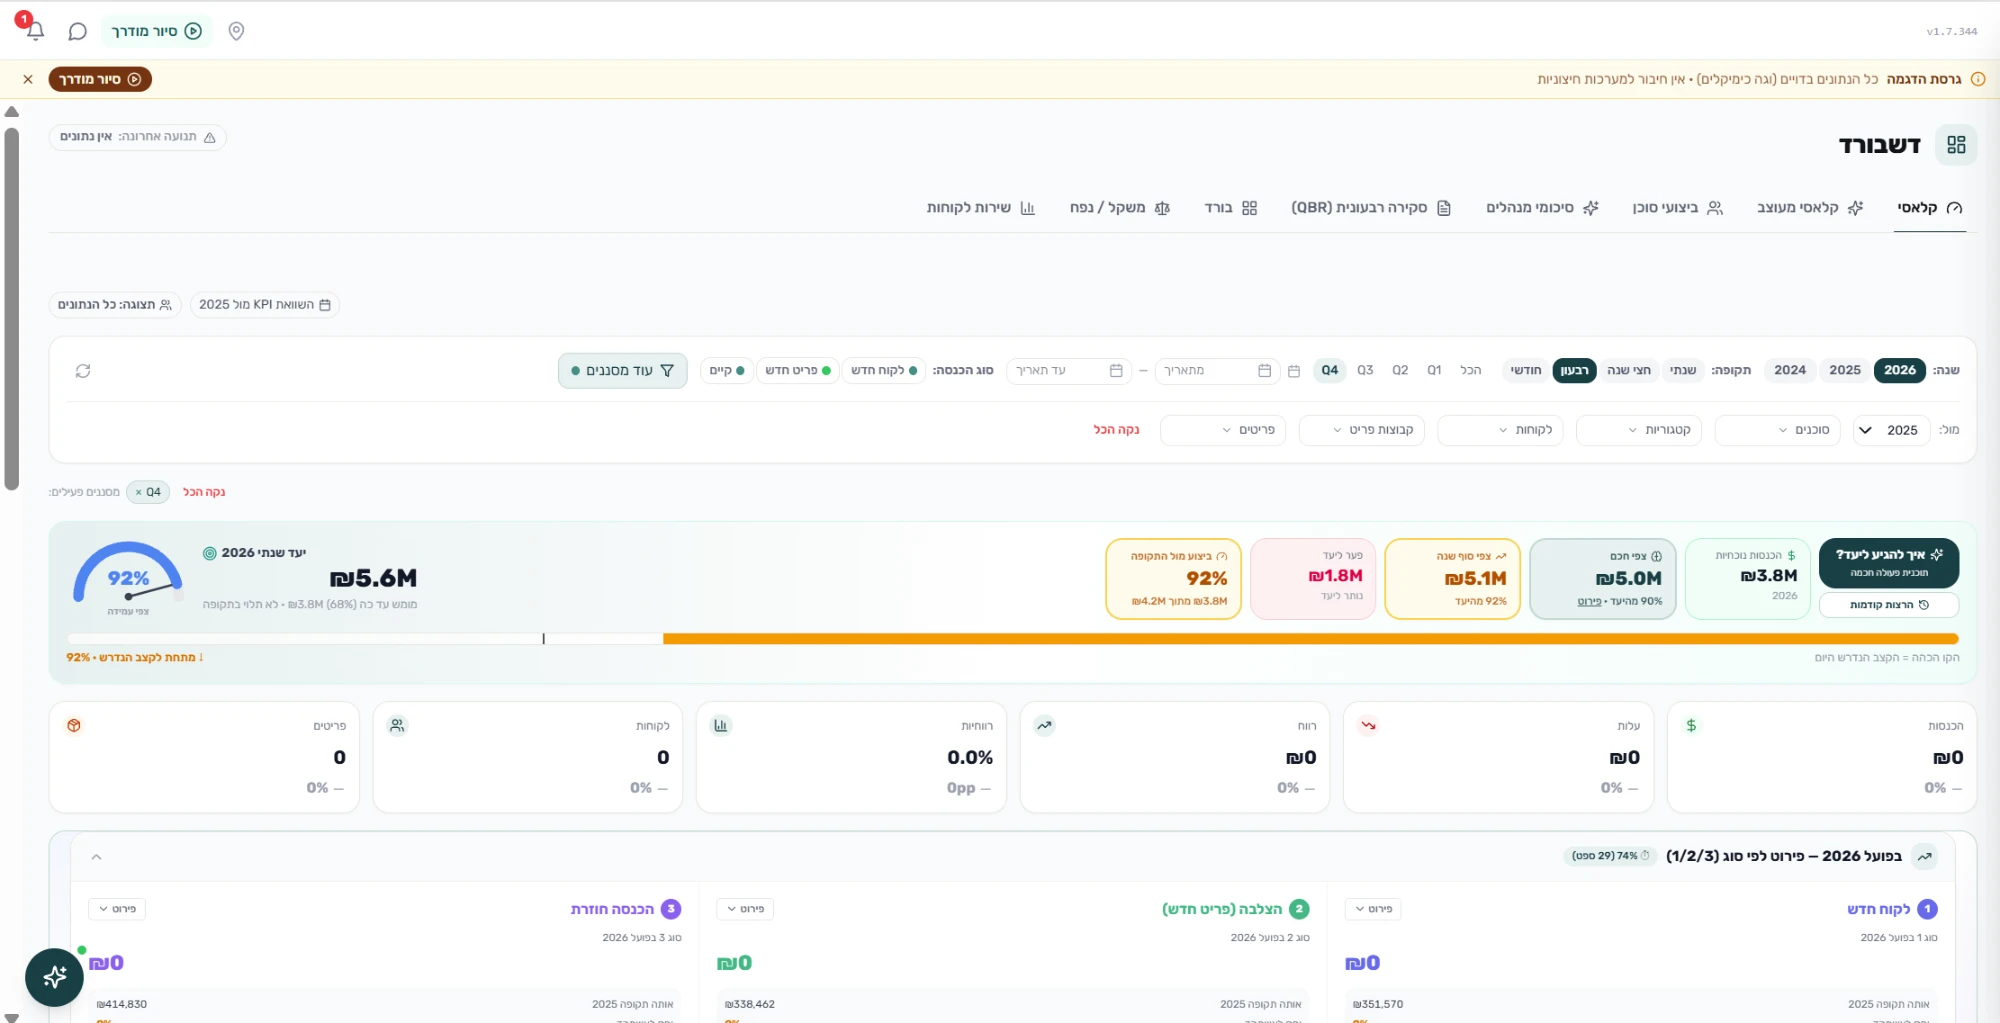
Task: Click the KPI comparison vs 2025 chip
Action: [265, 304]
